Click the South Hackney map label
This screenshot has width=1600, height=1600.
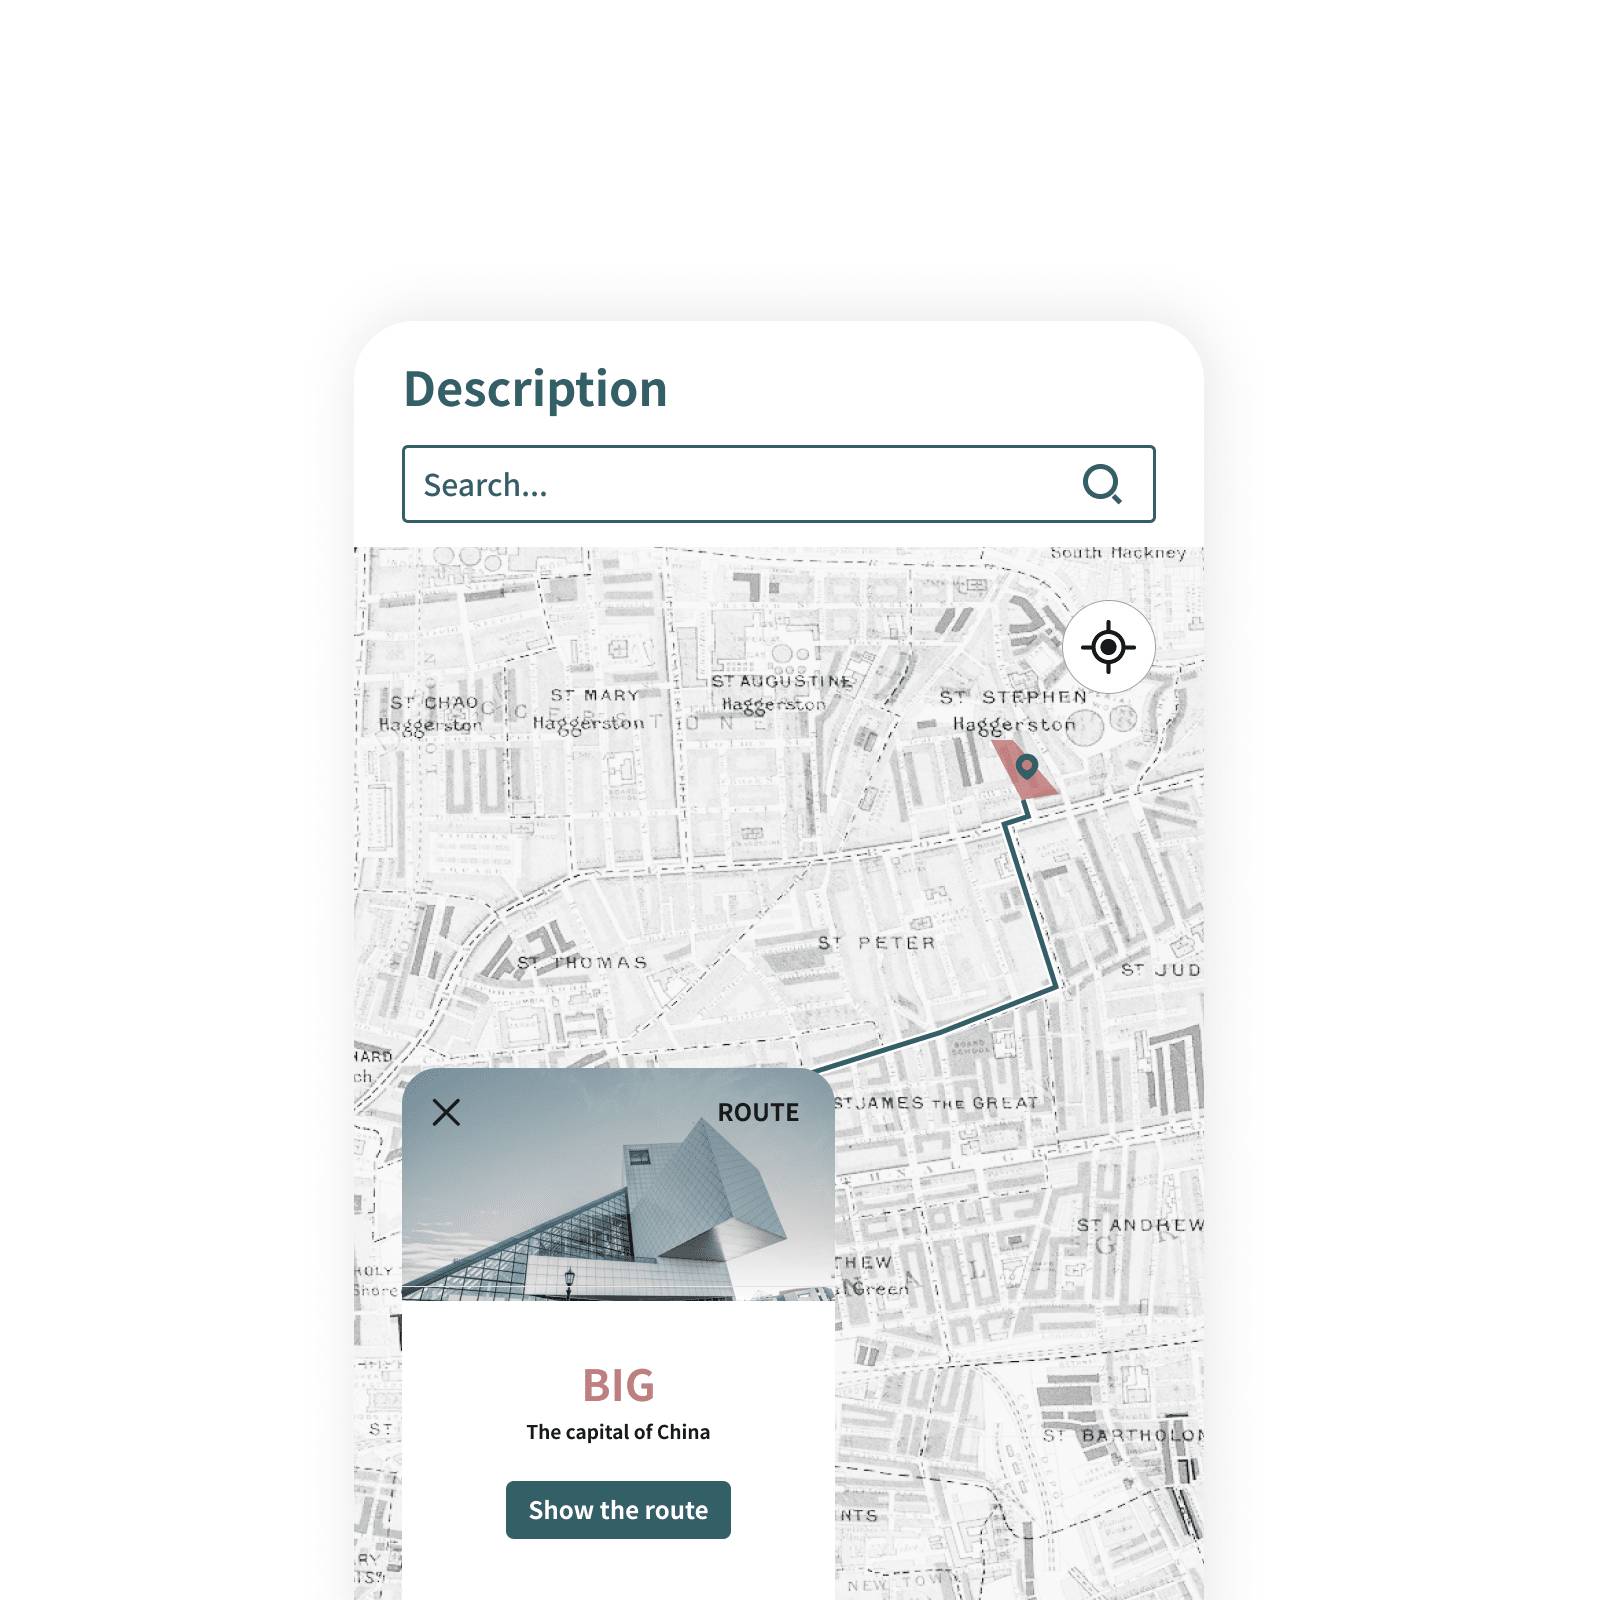pos(1118,553)
